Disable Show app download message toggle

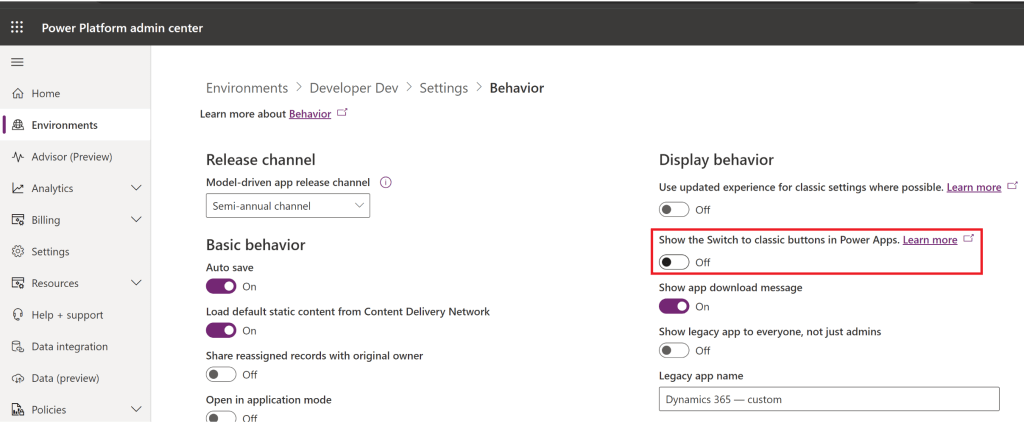674,306
